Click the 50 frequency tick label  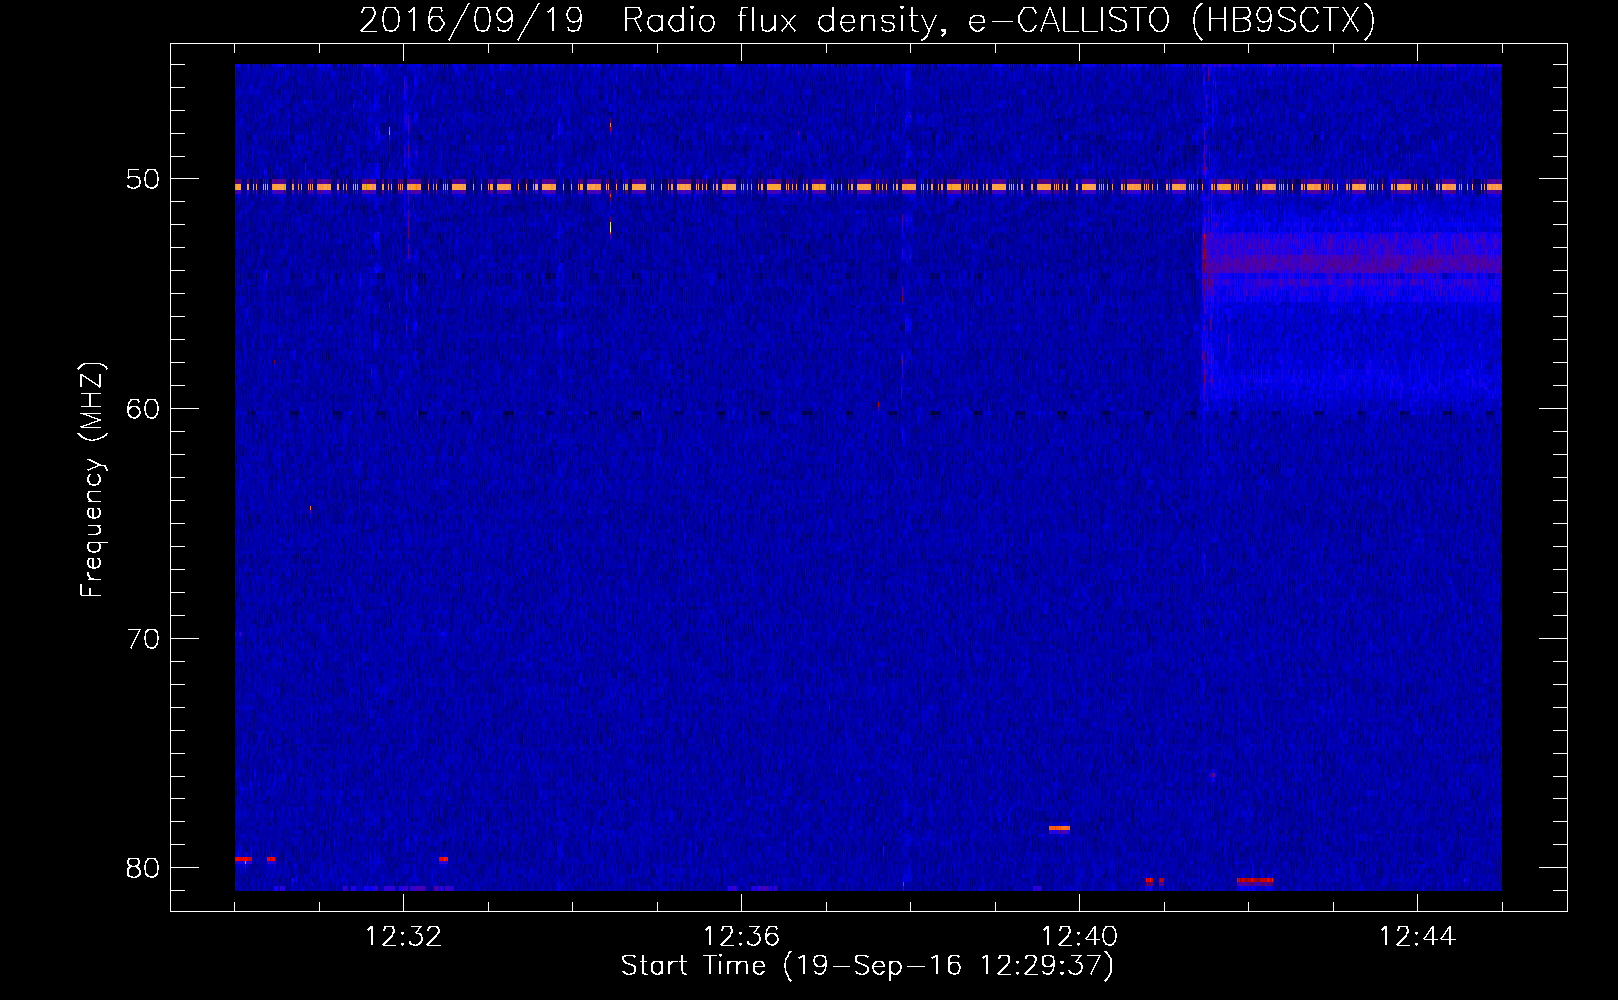(x=143, y=179)
